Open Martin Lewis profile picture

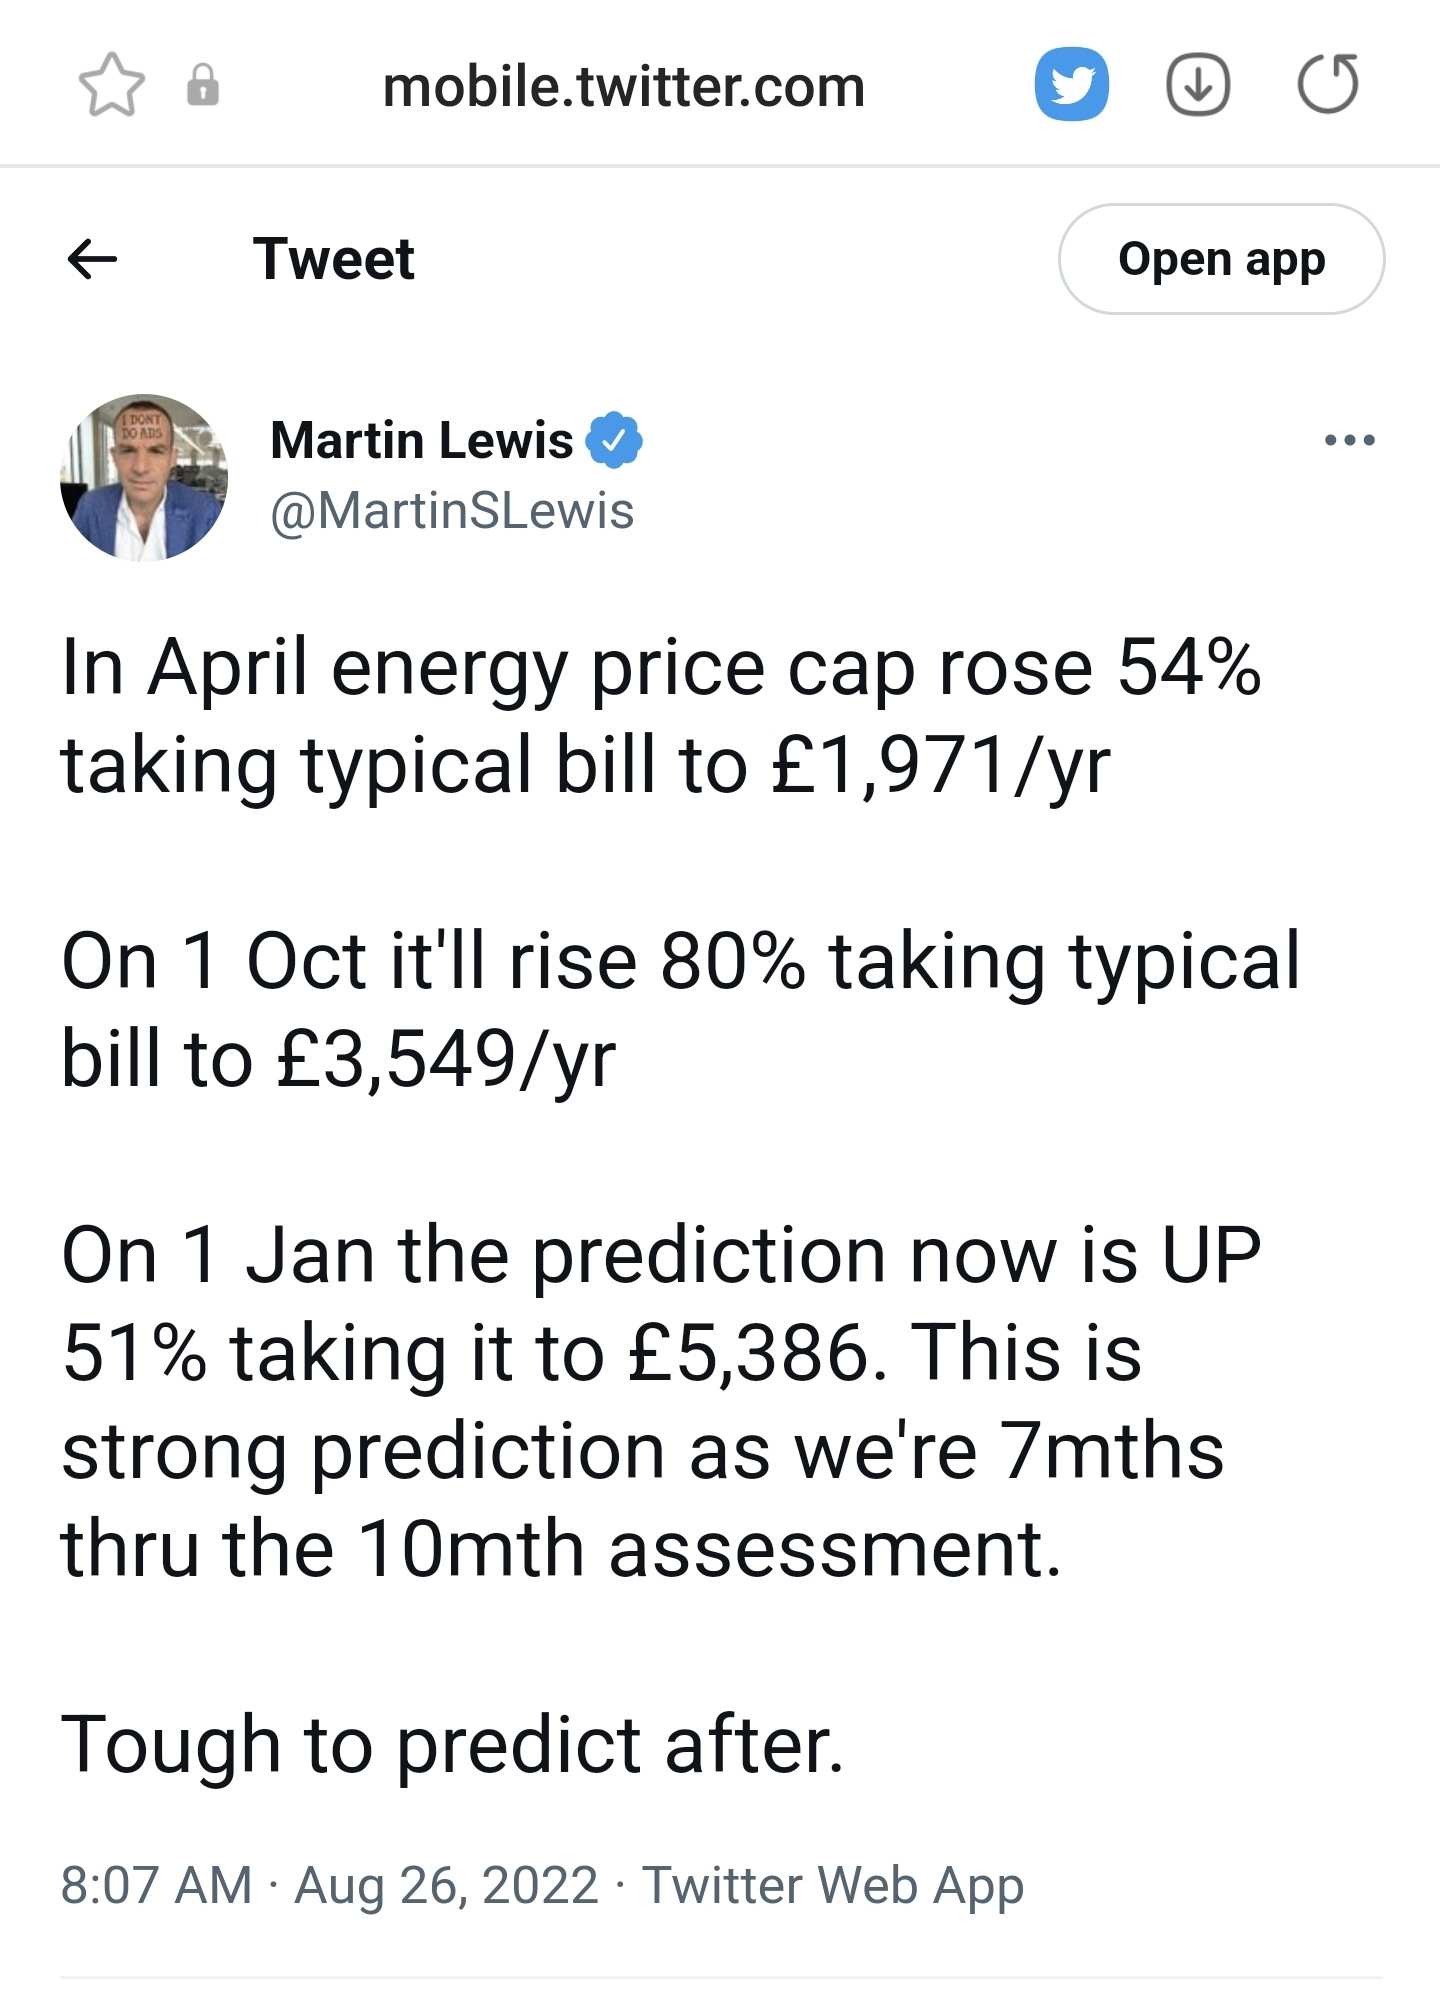[x=144, y=477]
